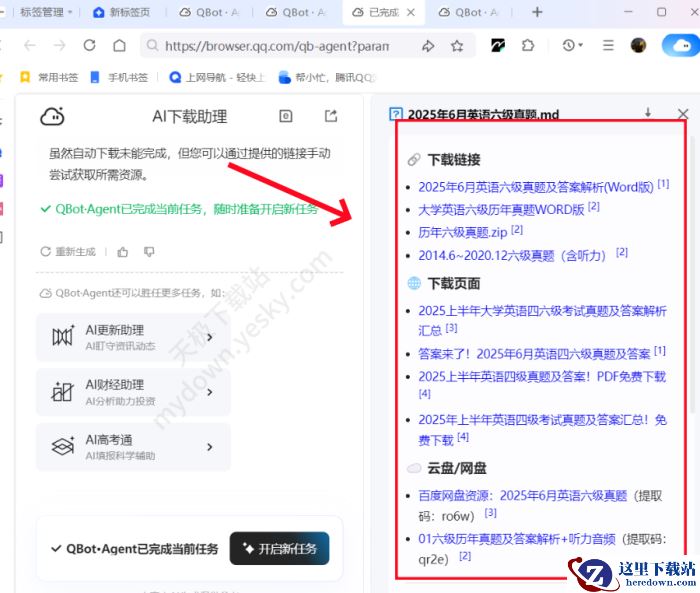Reload the page with refresh icon
Image resolution: width=700 pixels, height=593 pixels.
point(89,45)
